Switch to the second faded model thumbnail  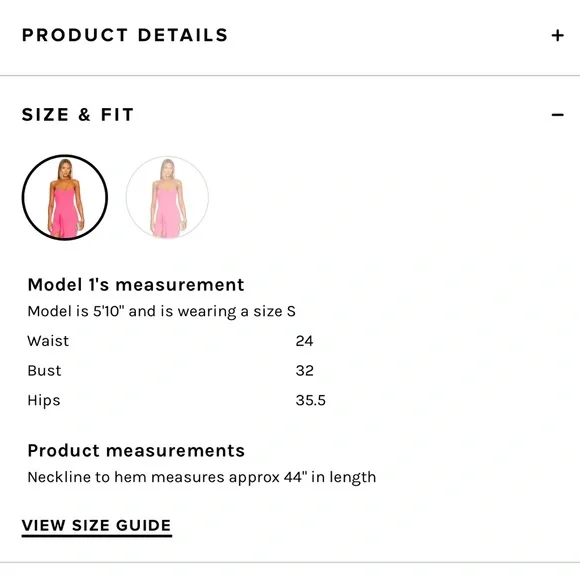click(167, 197)
